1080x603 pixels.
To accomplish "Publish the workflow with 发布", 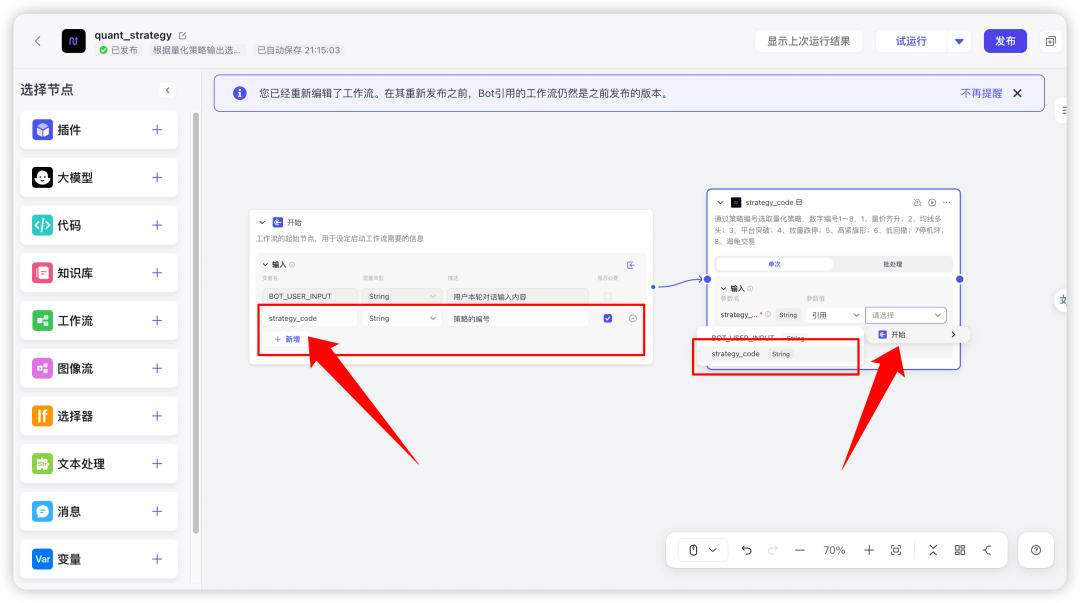I will [1005, 41].
